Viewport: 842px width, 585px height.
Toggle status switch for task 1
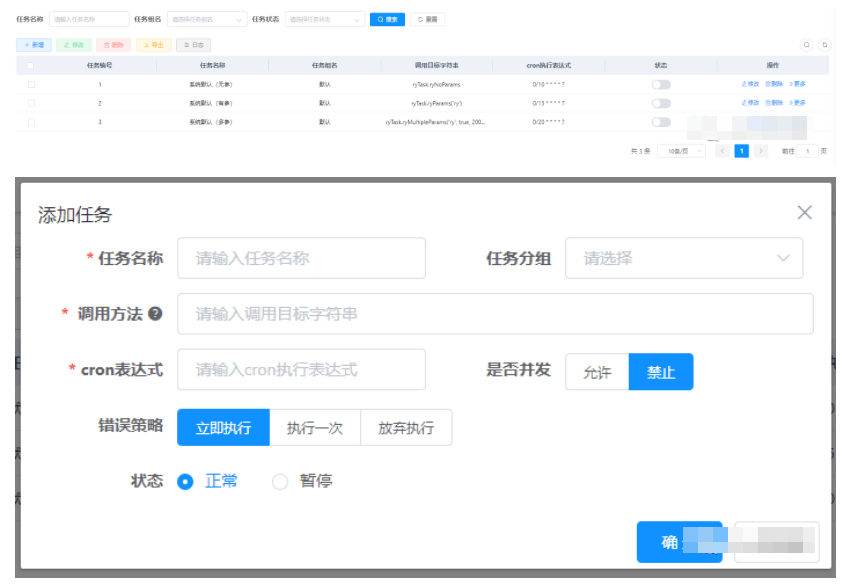[661, 84]
